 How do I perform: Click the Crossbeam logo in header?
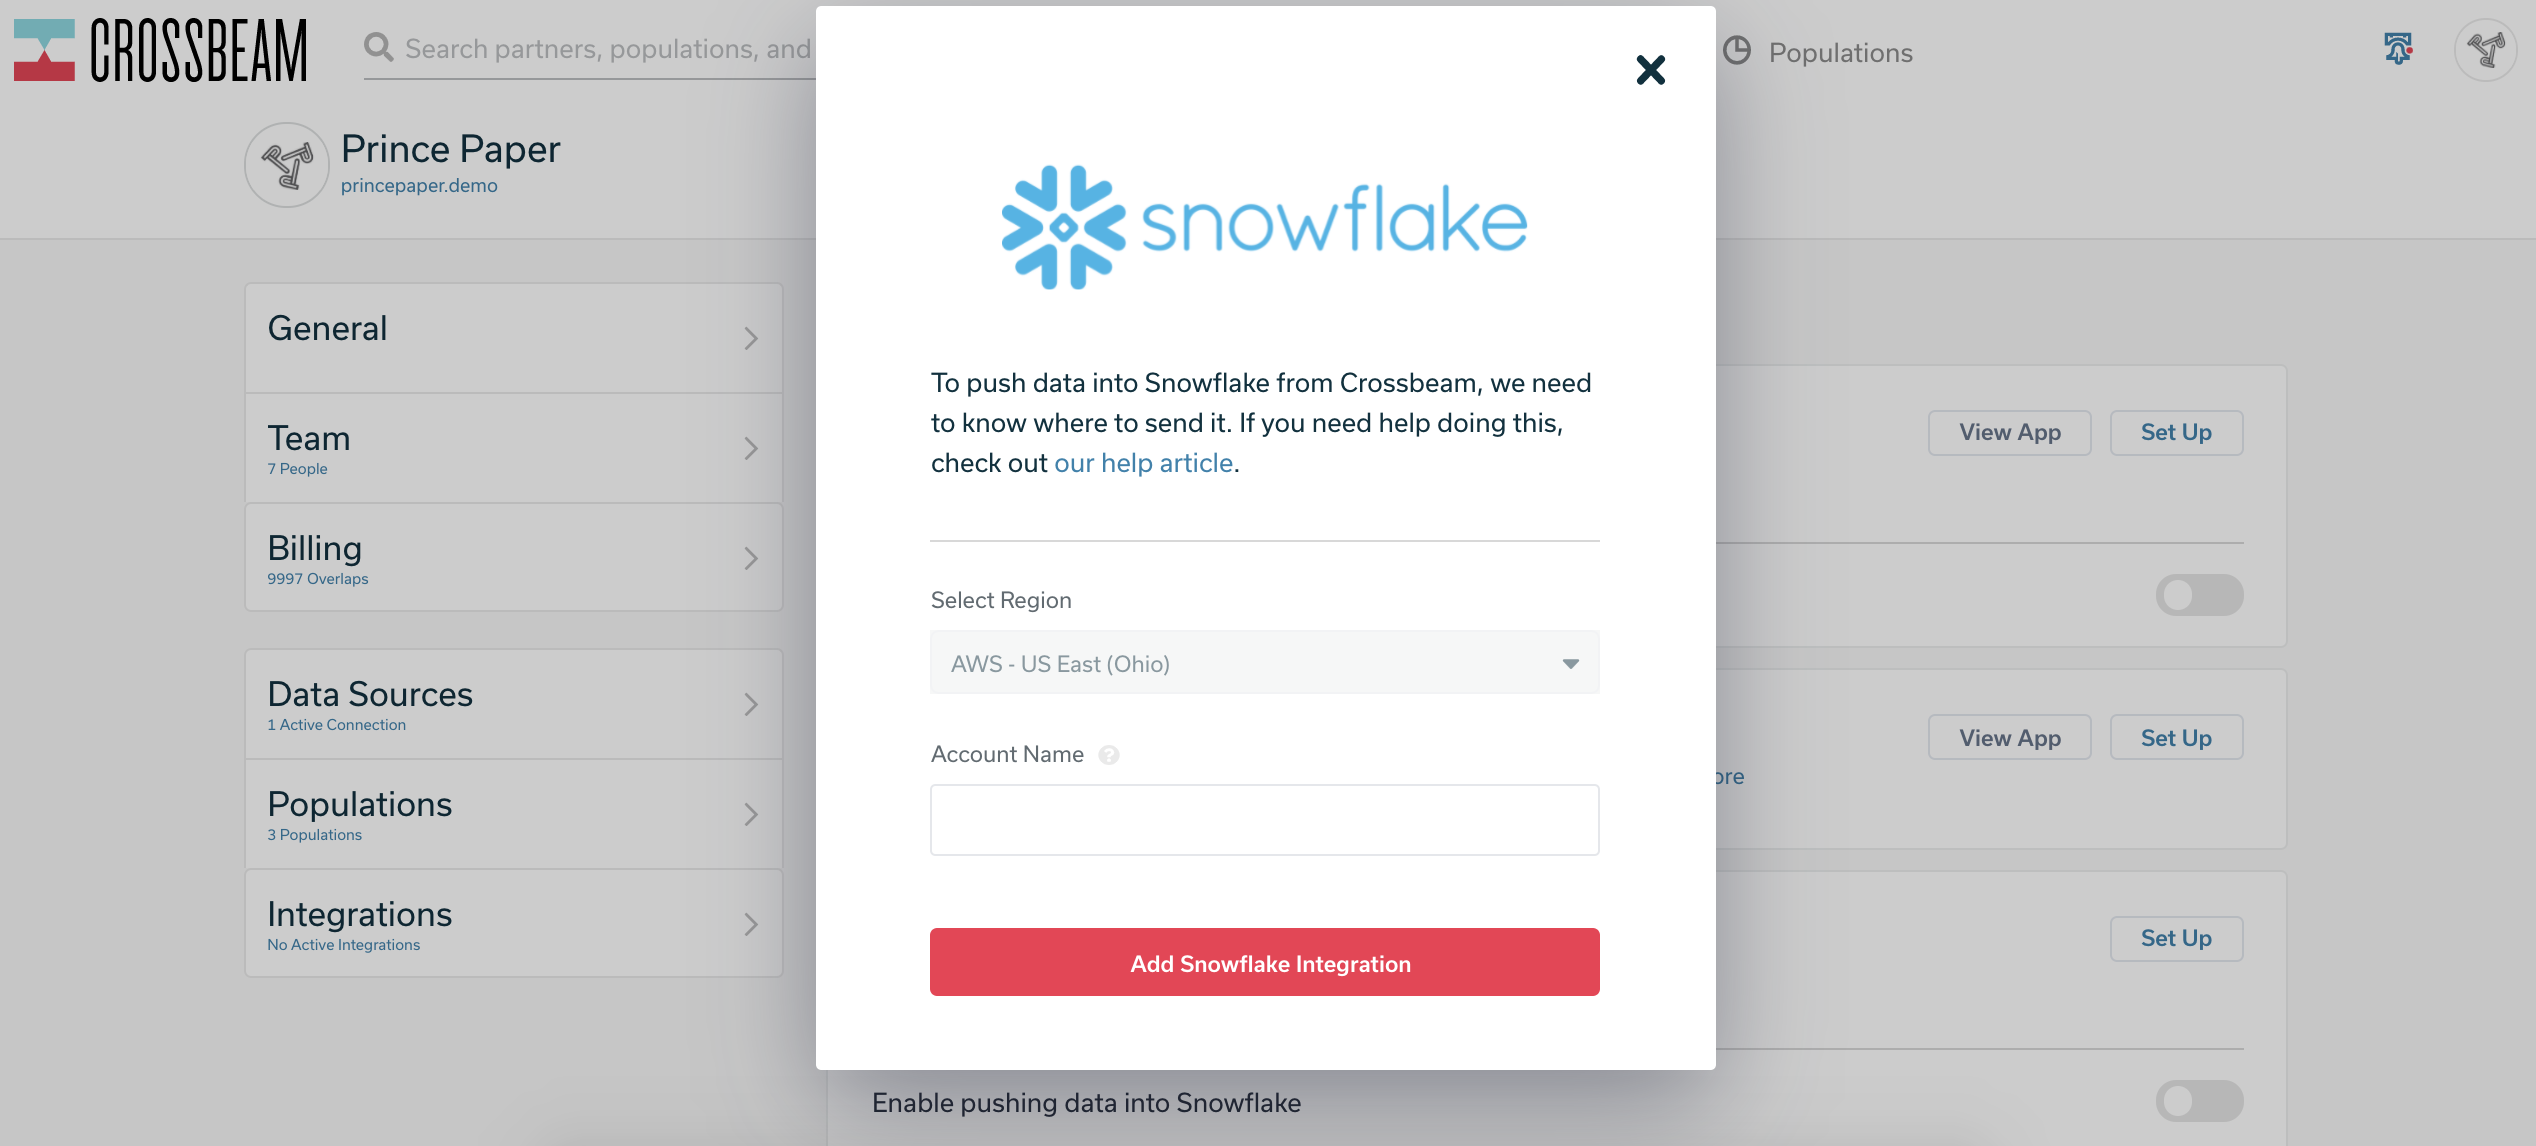tap(160, 50)
